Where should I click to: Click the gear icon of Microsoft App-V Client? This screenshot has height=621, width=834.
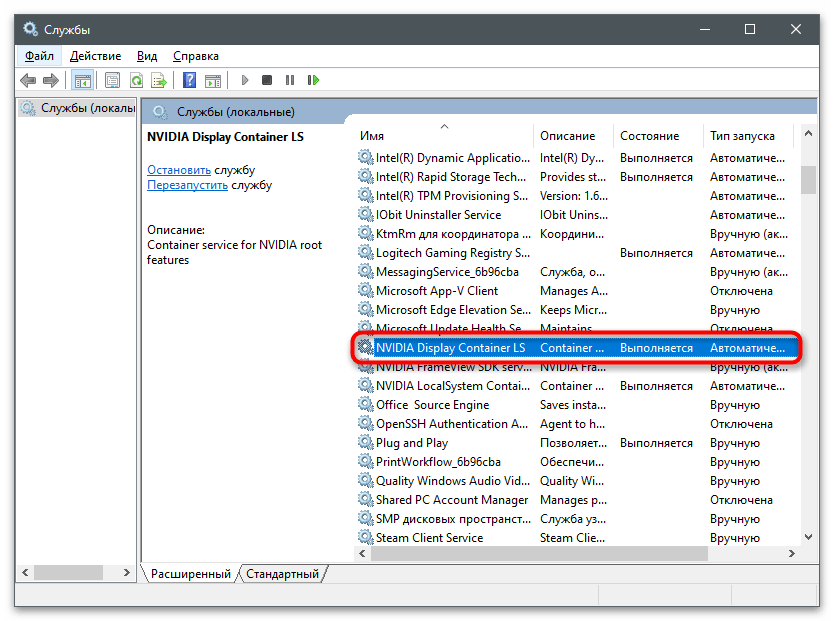click(365, 290)
